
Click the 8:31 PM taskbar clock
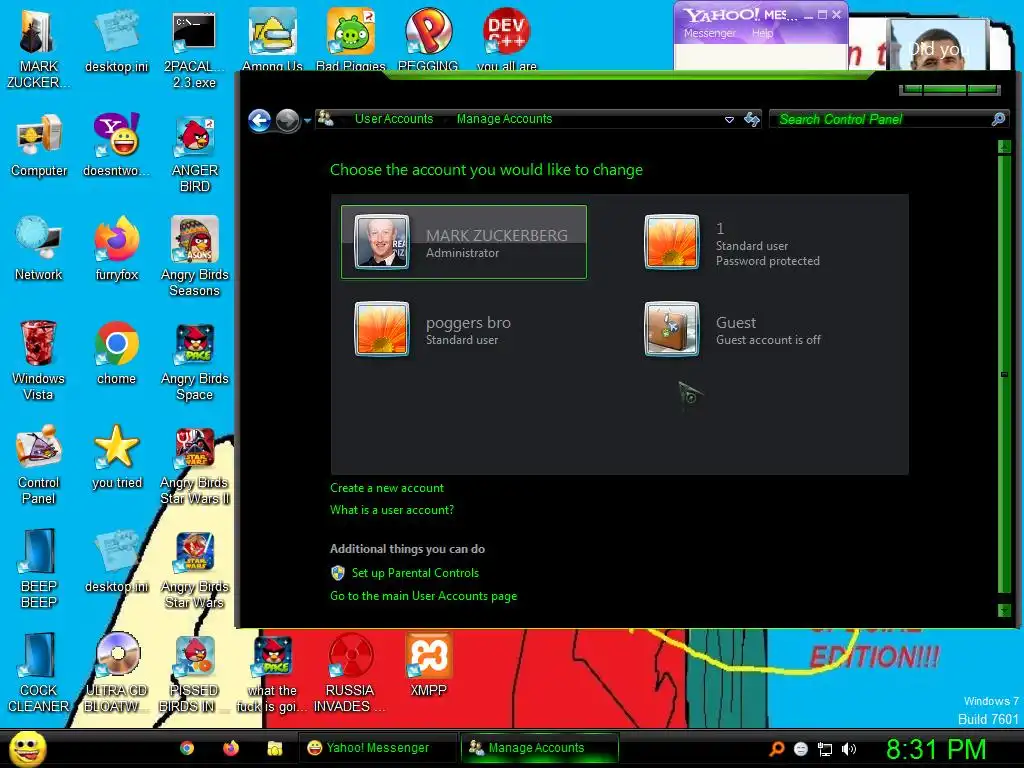[936, 748]
